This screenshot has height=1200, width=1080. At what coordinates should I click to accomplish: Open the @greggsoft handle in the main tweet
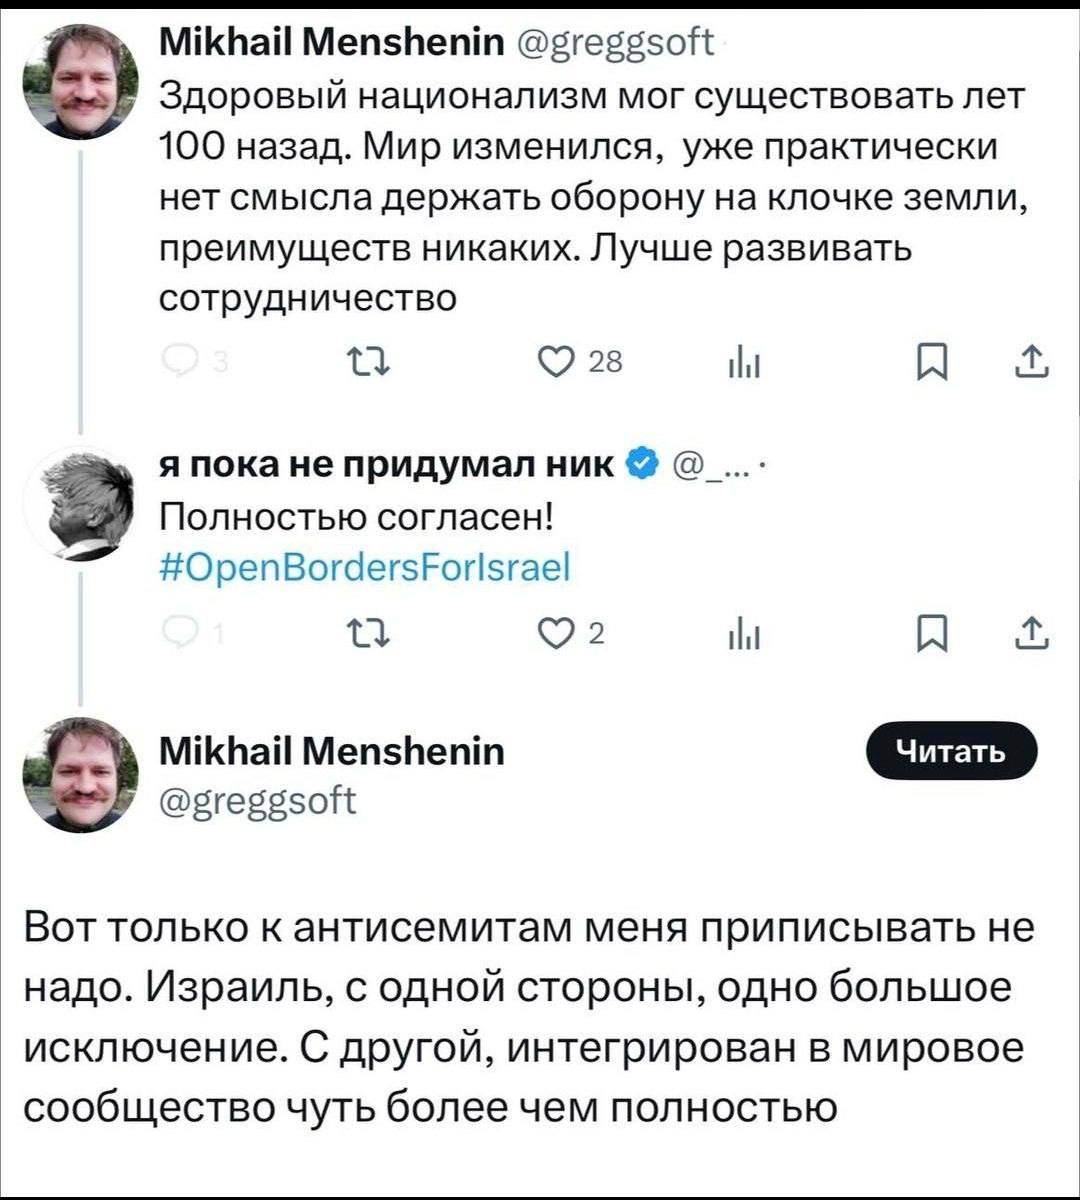(x=258, y=801)
